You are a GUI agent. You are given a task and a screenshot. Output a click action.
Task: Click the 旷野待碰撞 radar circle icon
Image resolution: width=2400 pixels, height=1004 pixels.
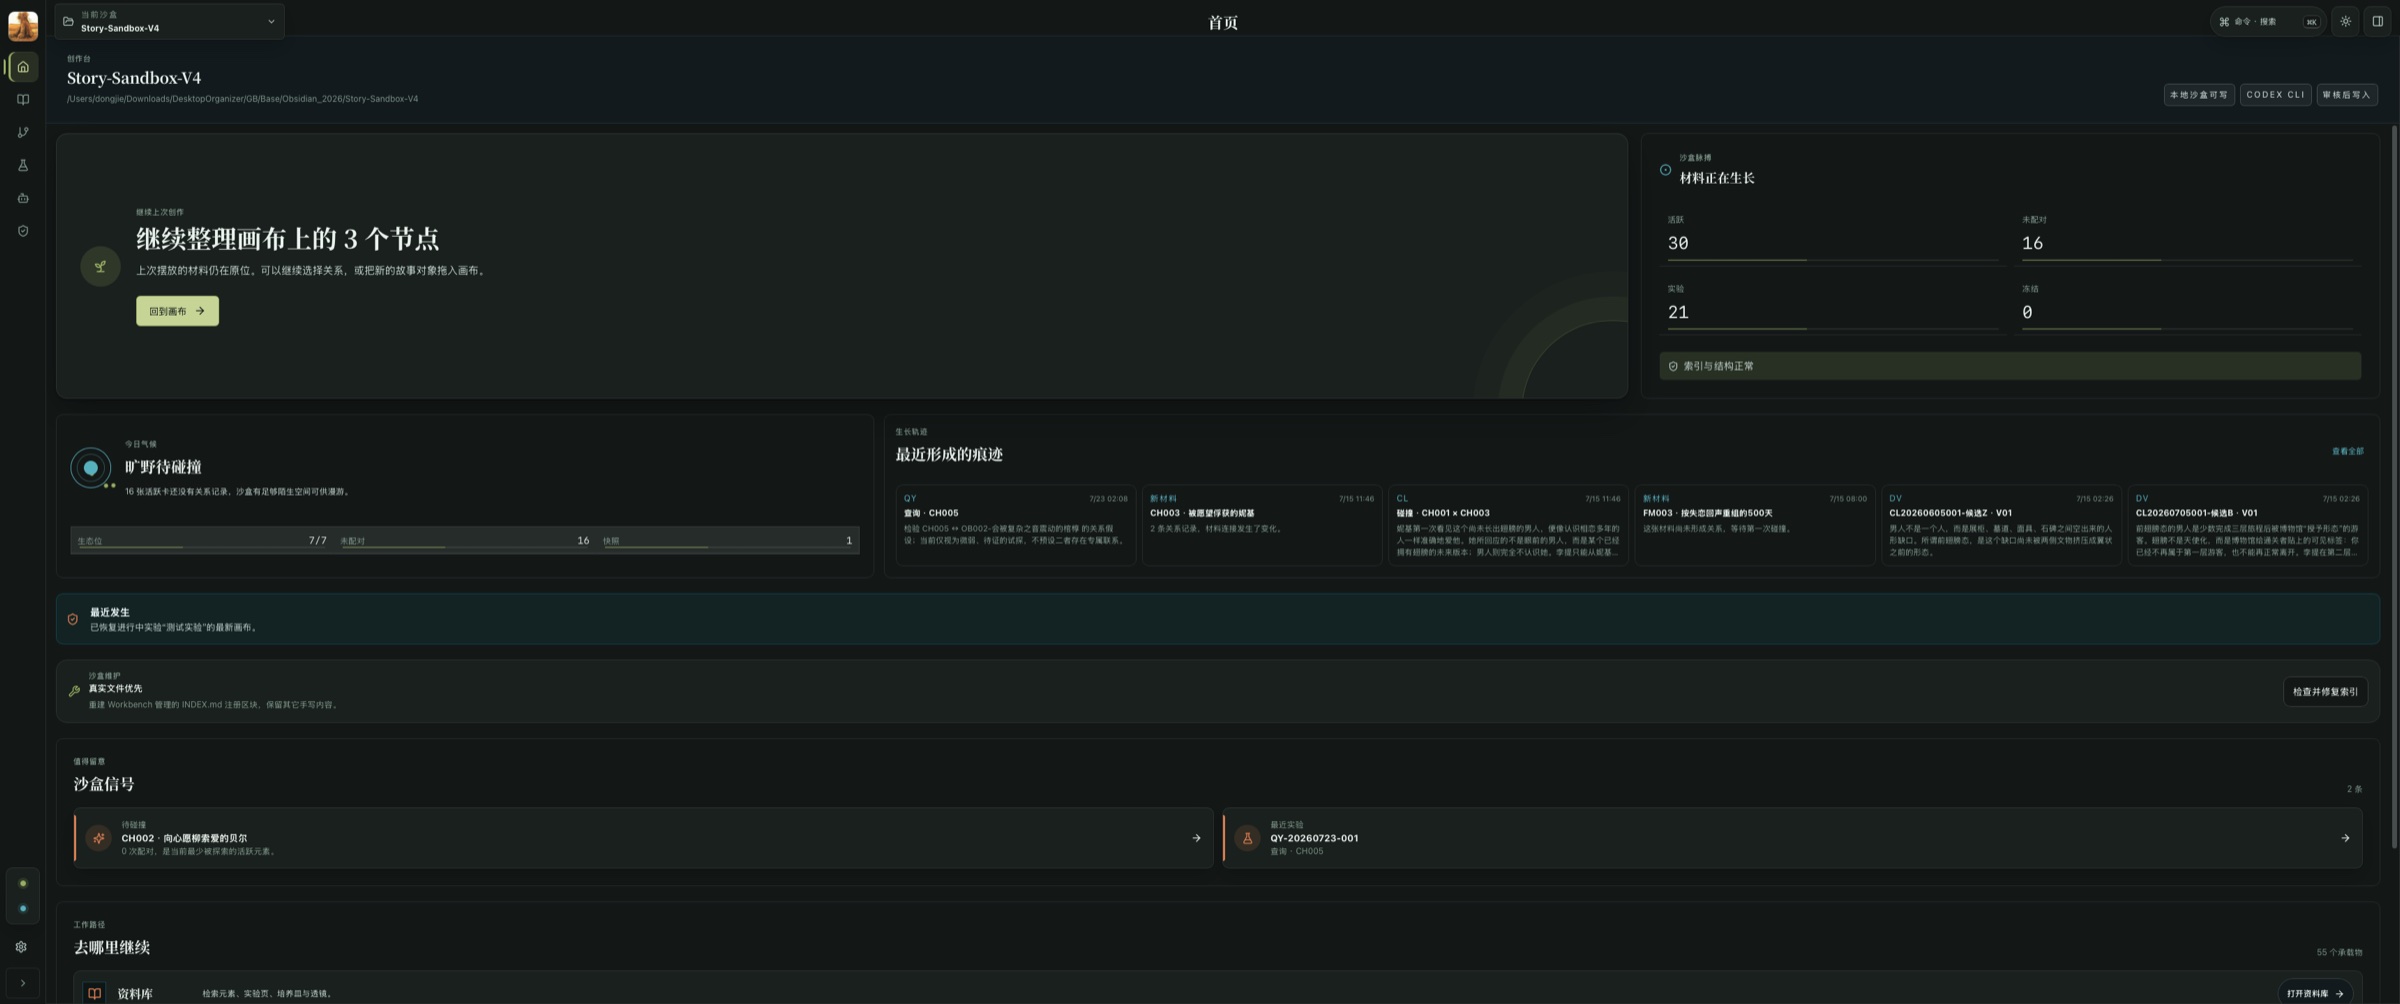point(91,468)
